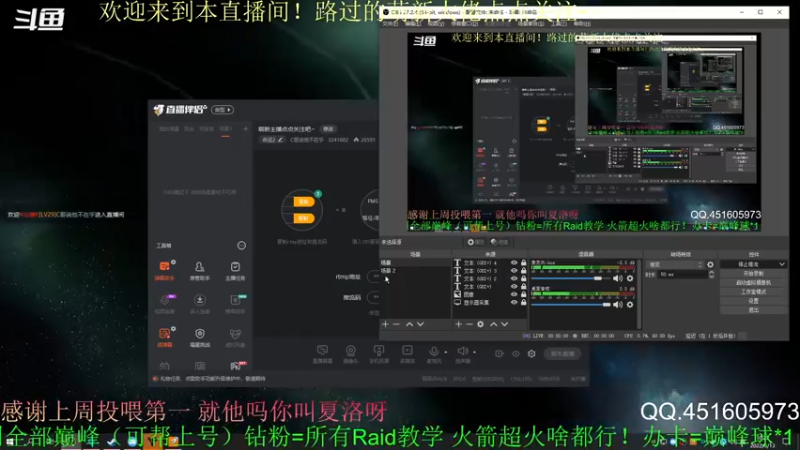The image size is (800, 450).
Task: Expand the speaker options arrow in the companion toolbar
Action: coord(474,352)
